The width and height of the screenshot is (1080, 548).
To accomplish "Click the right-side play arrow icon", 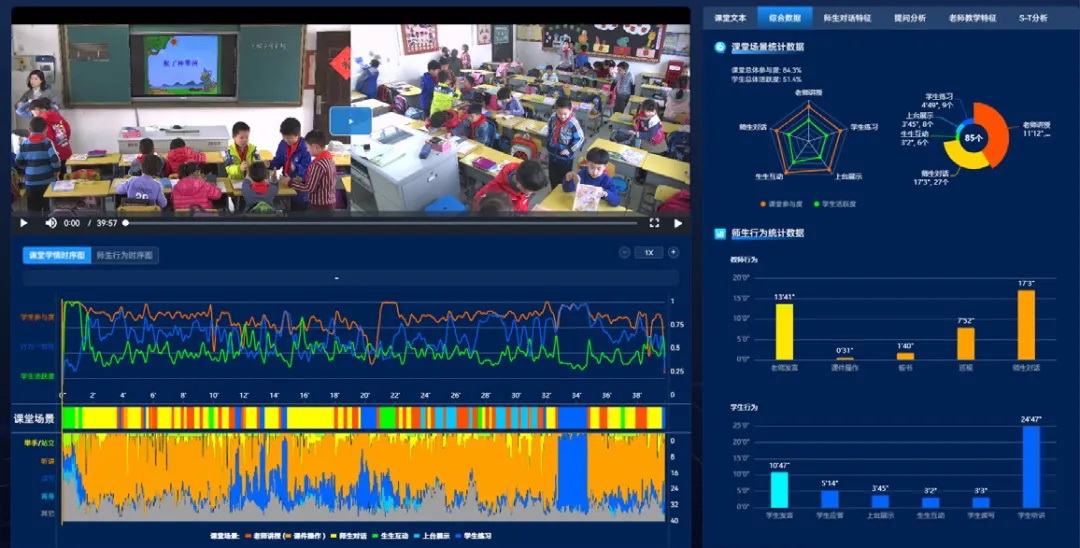I will click(677, 223).
